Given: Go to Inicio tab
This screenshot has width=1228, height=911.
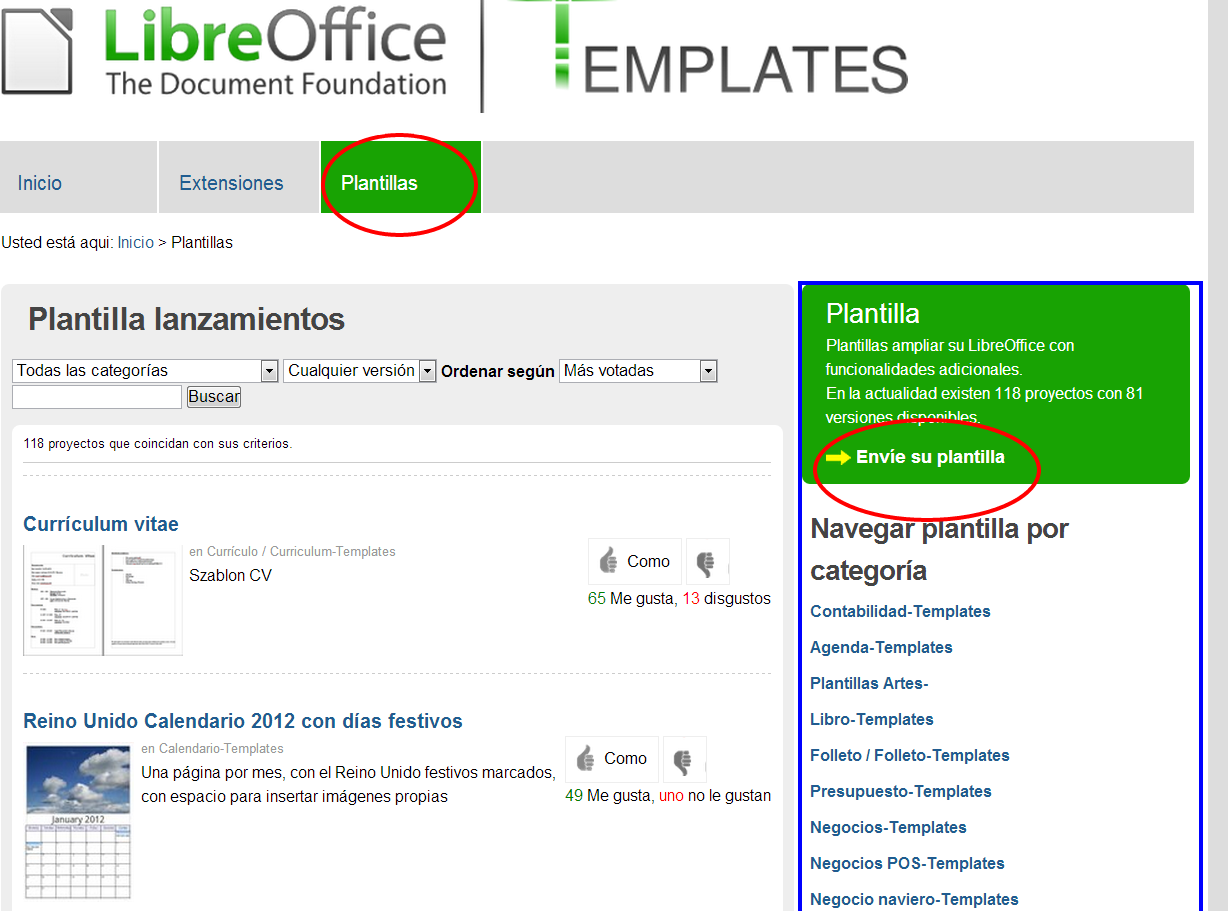Looking at the screenshot, I should 78,177.
